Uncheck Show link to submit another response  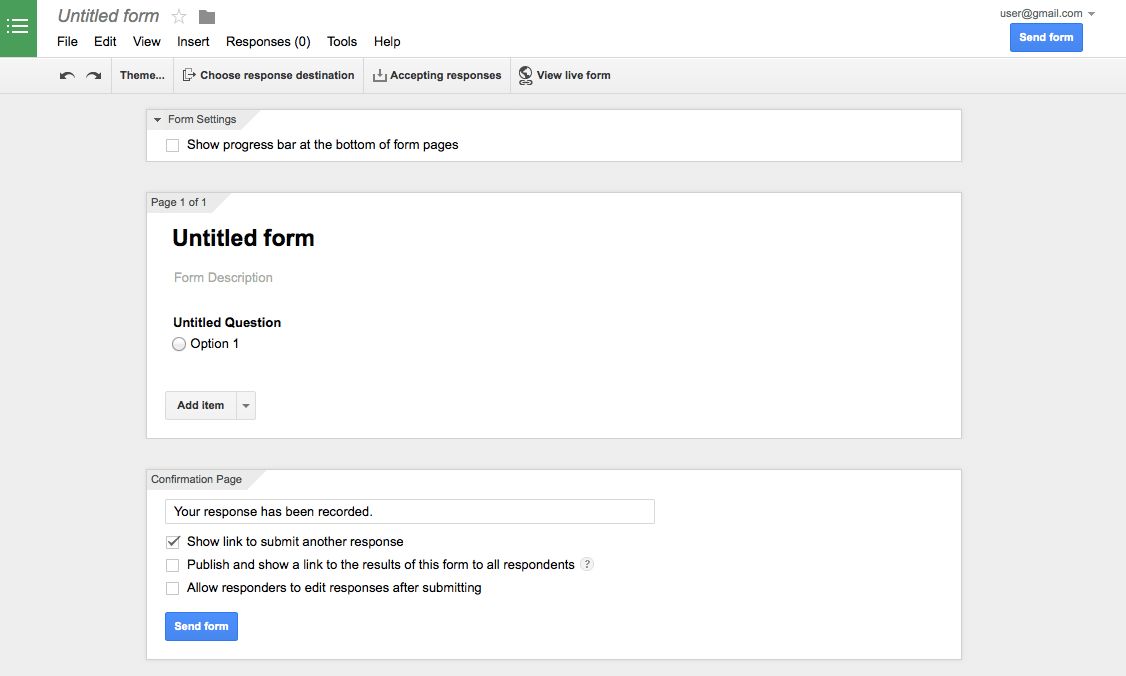click(x=173, y=541)
